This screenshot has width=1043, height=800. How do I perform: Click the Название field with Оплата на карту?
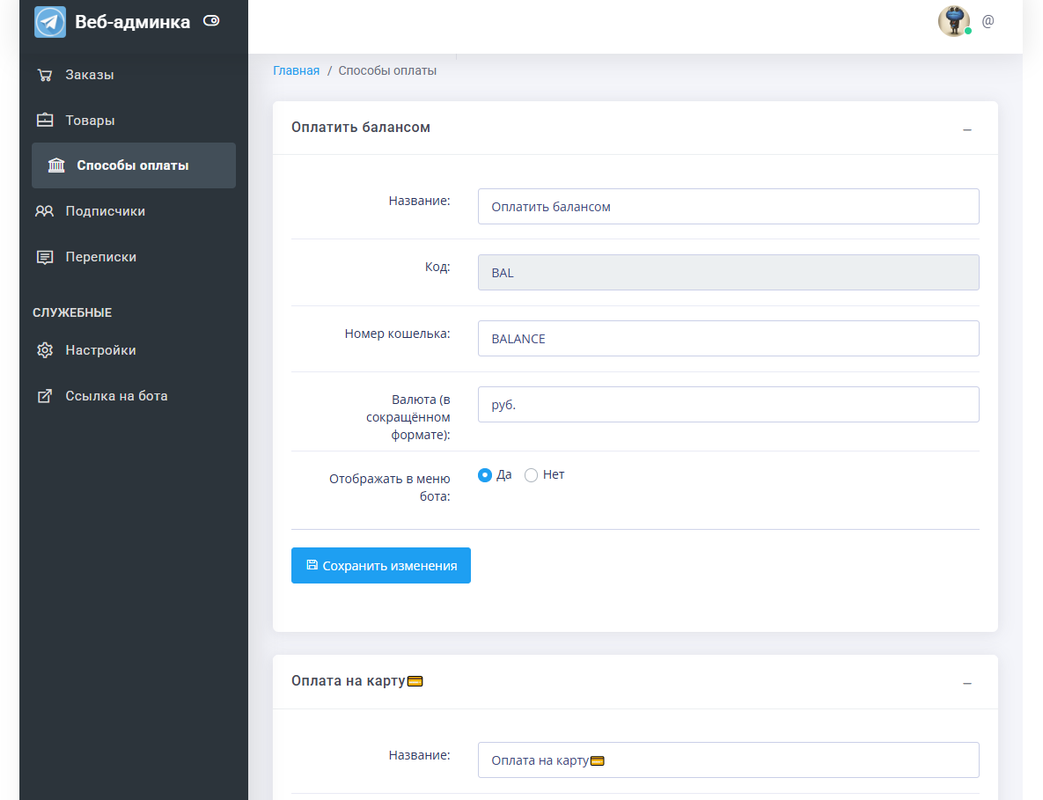pyautogui.click(x=728, y=760)
